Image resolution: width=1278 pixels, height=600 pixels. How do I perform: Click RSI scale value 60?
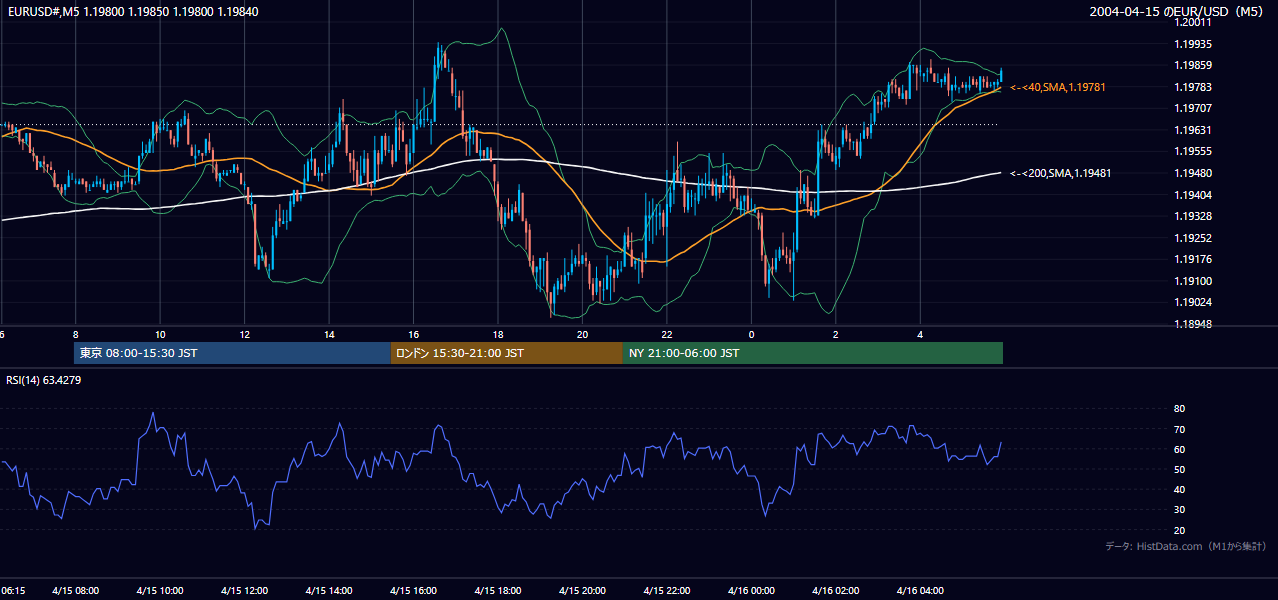coord(1179,450)
